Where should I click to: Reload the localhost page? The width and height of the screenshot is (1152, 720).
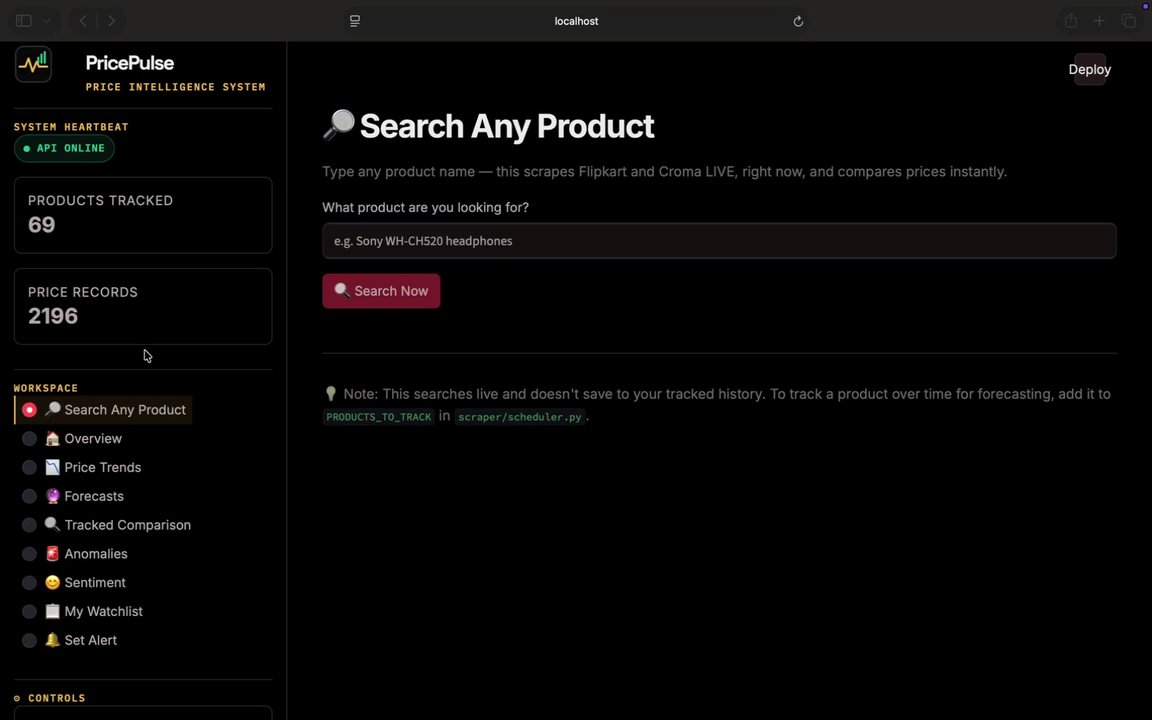798,21
